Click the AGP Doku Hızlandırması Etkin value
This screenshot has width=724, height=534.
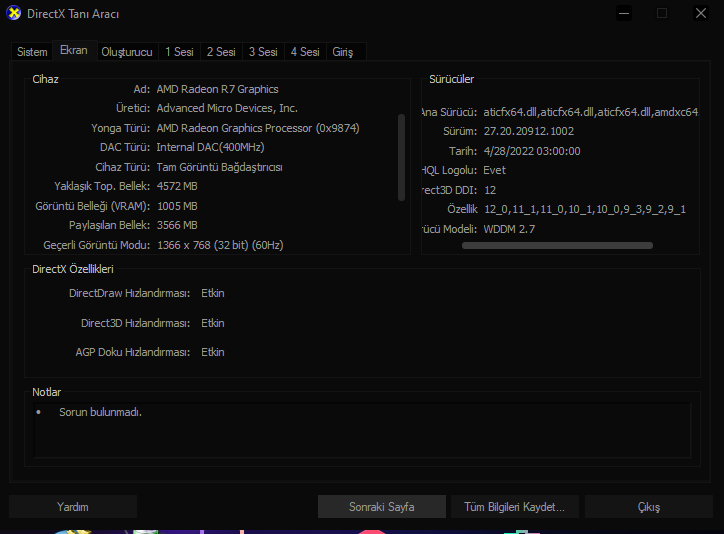(x=213, y=352)
